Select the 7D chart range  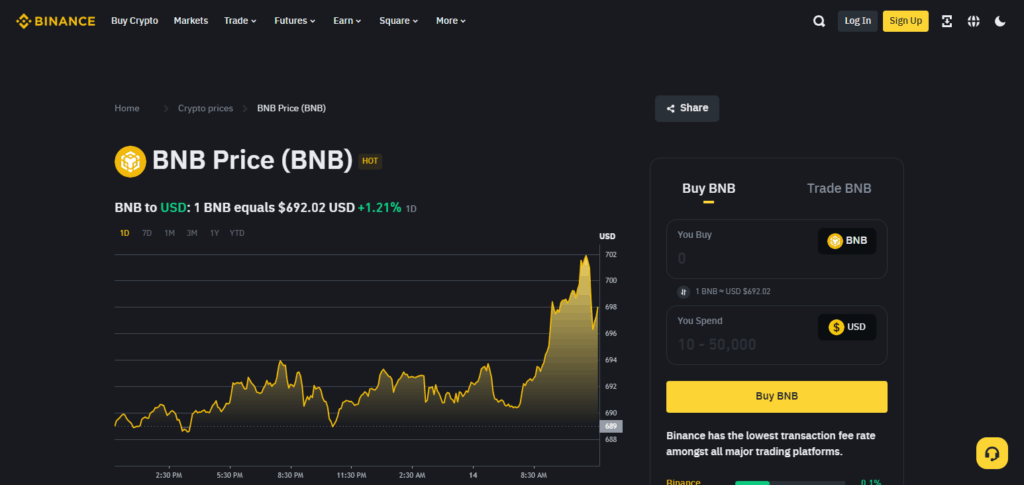point(147,233)
